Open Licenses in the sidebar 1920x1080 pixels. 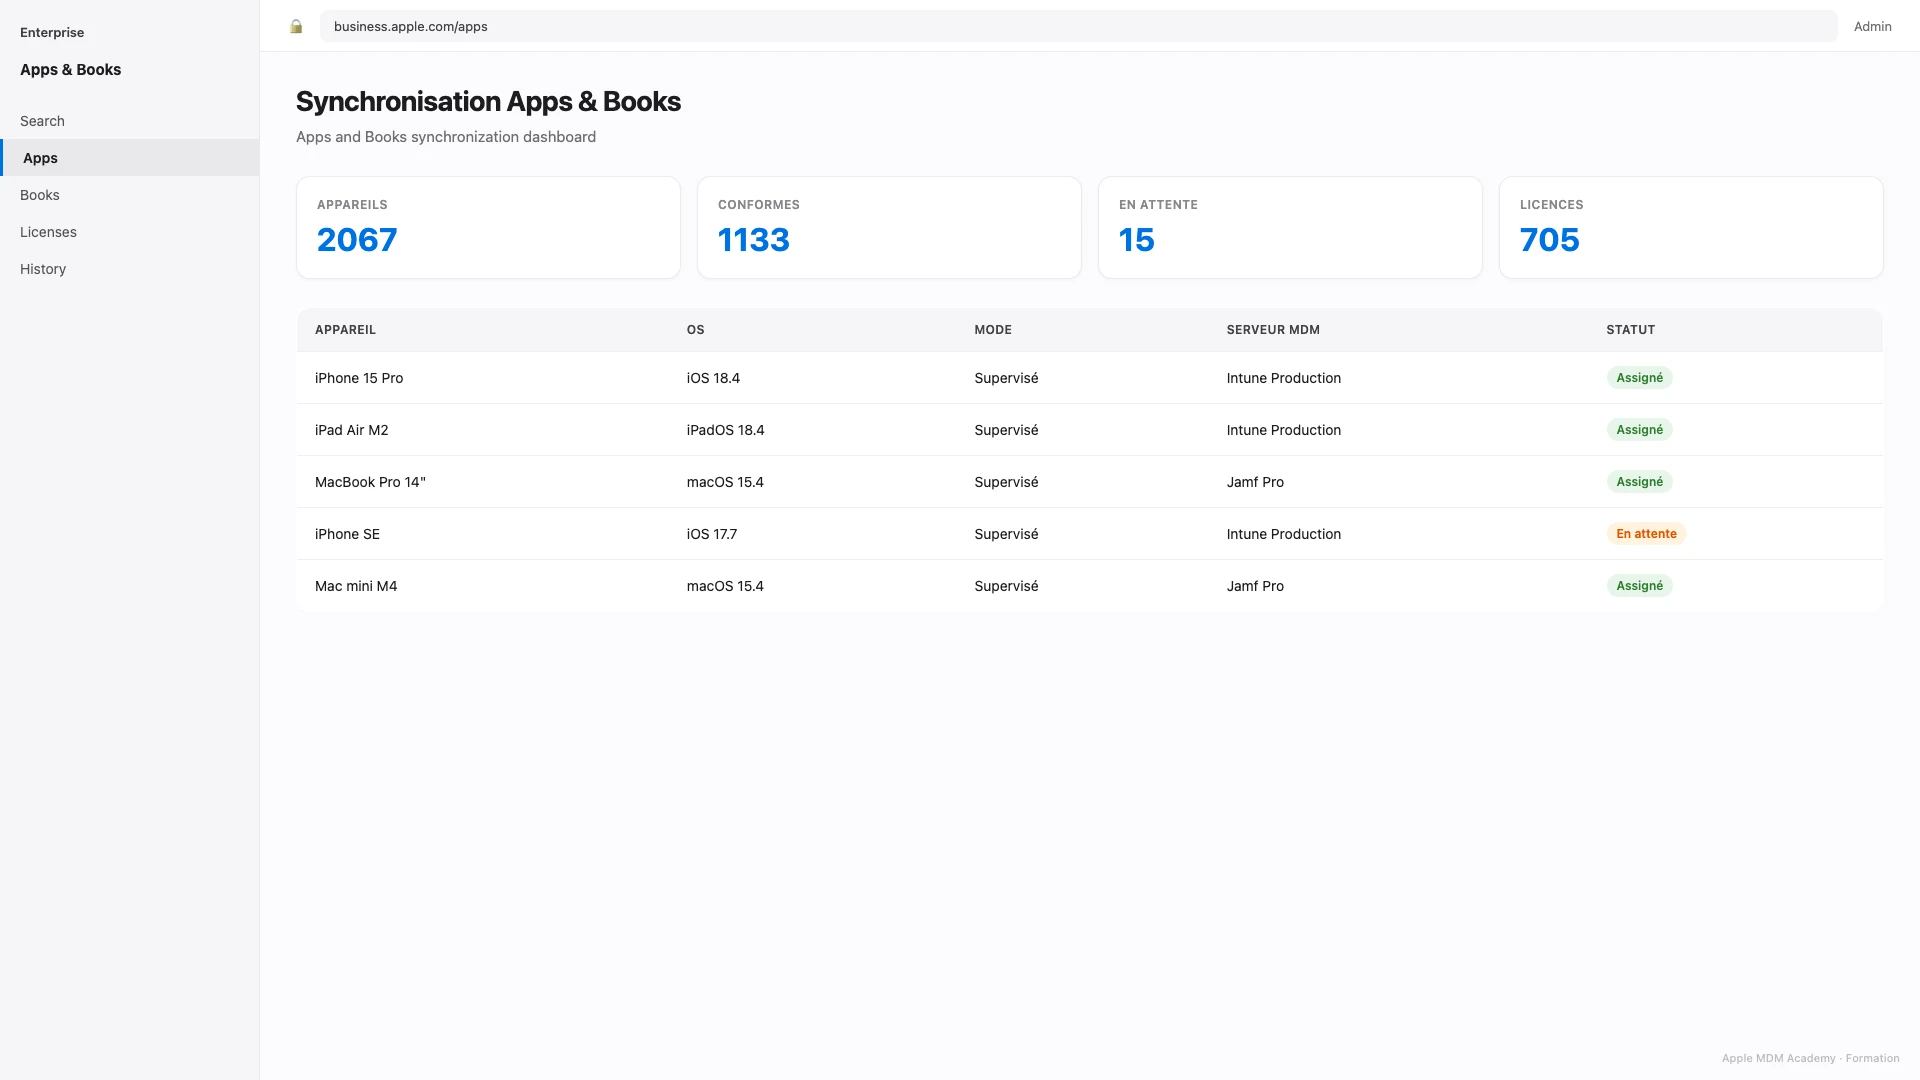point(130,232)
